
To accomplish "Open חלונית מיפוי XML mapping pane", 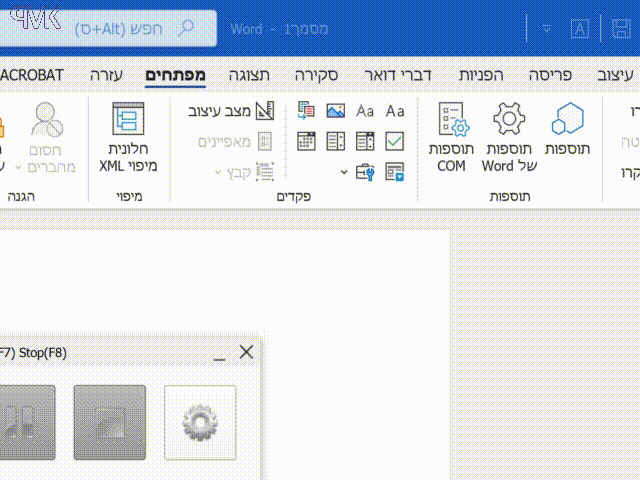I will point(128,136).
